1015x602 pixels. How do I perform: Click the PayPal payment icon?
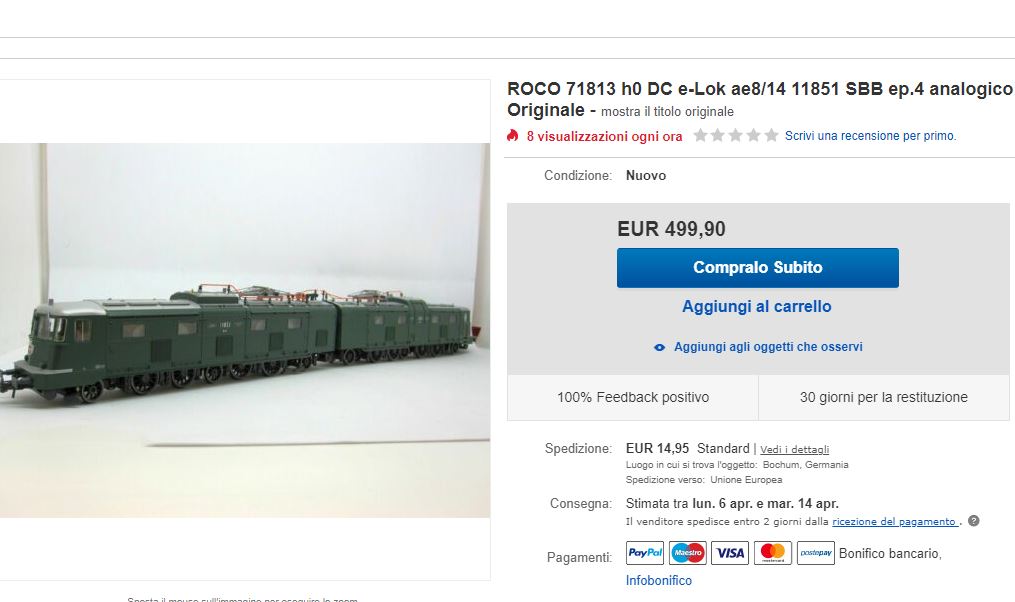[645, 553]
